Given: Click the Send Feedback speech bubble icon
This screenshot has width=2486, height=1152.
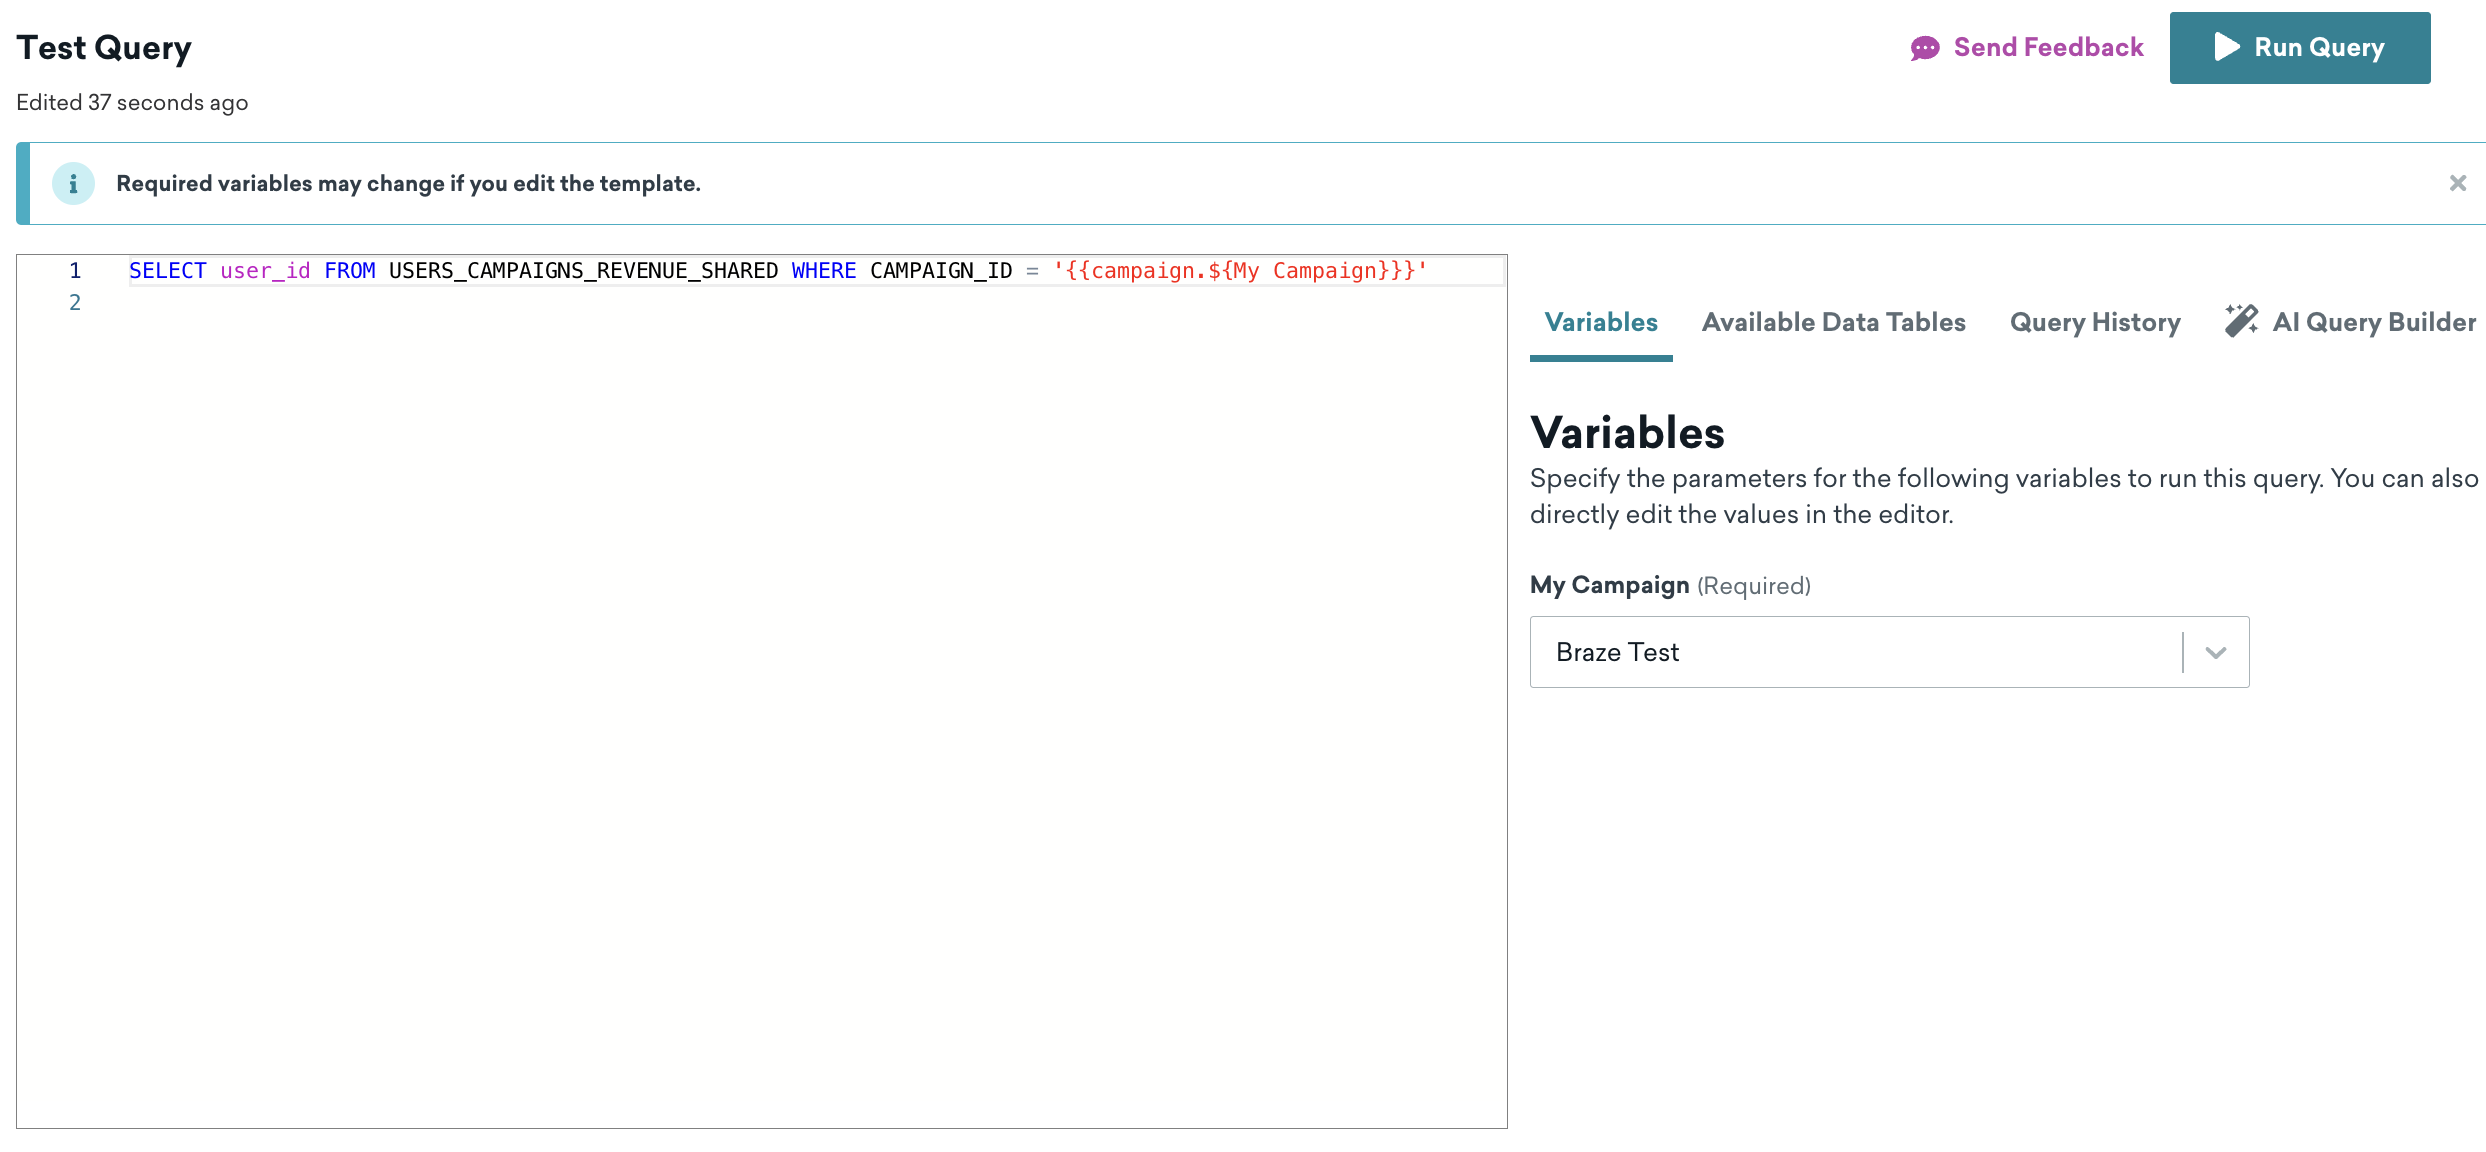Looking at the screenshot, I should click(x=1924, y=48).
